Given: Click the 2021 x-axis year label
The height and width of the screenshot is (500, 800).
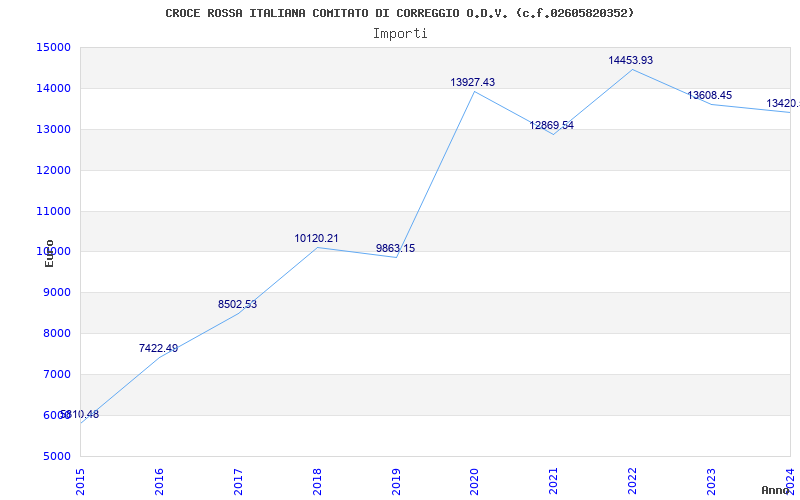Looking at the screenshot, I should pos(554,481).
